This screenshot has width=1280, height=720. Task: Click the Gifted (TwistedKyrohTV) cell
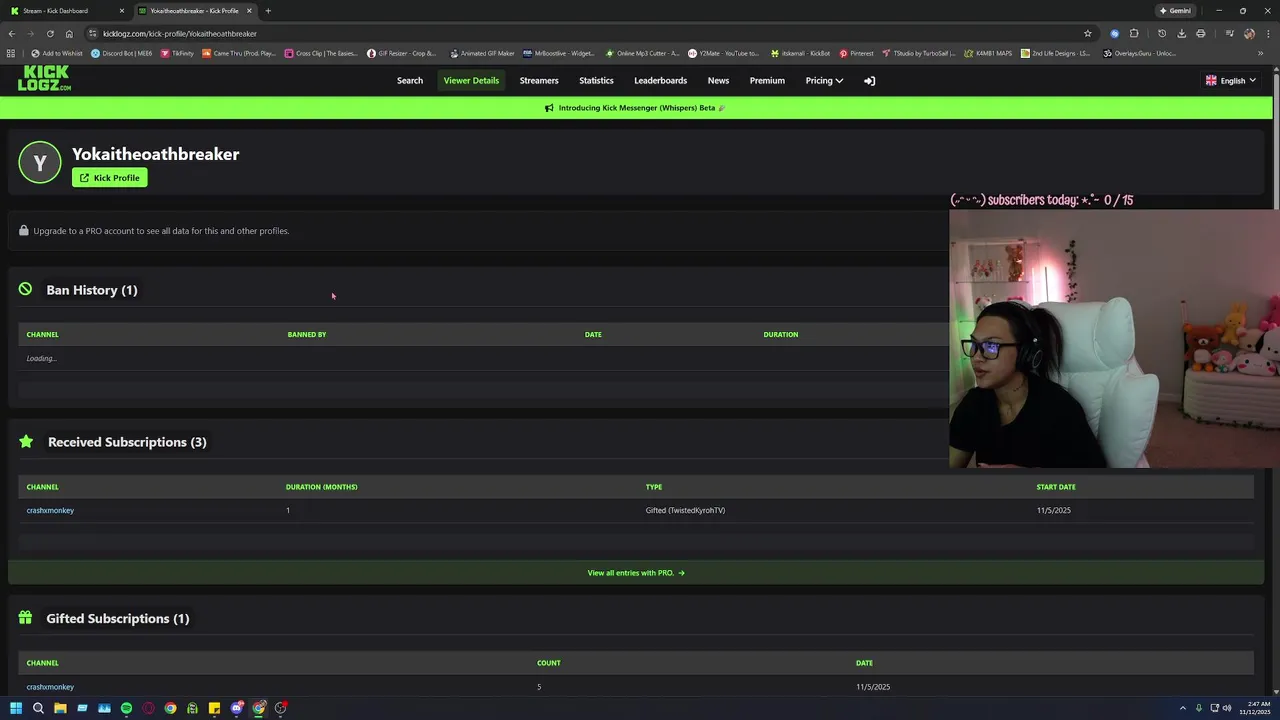pos(685,511)
